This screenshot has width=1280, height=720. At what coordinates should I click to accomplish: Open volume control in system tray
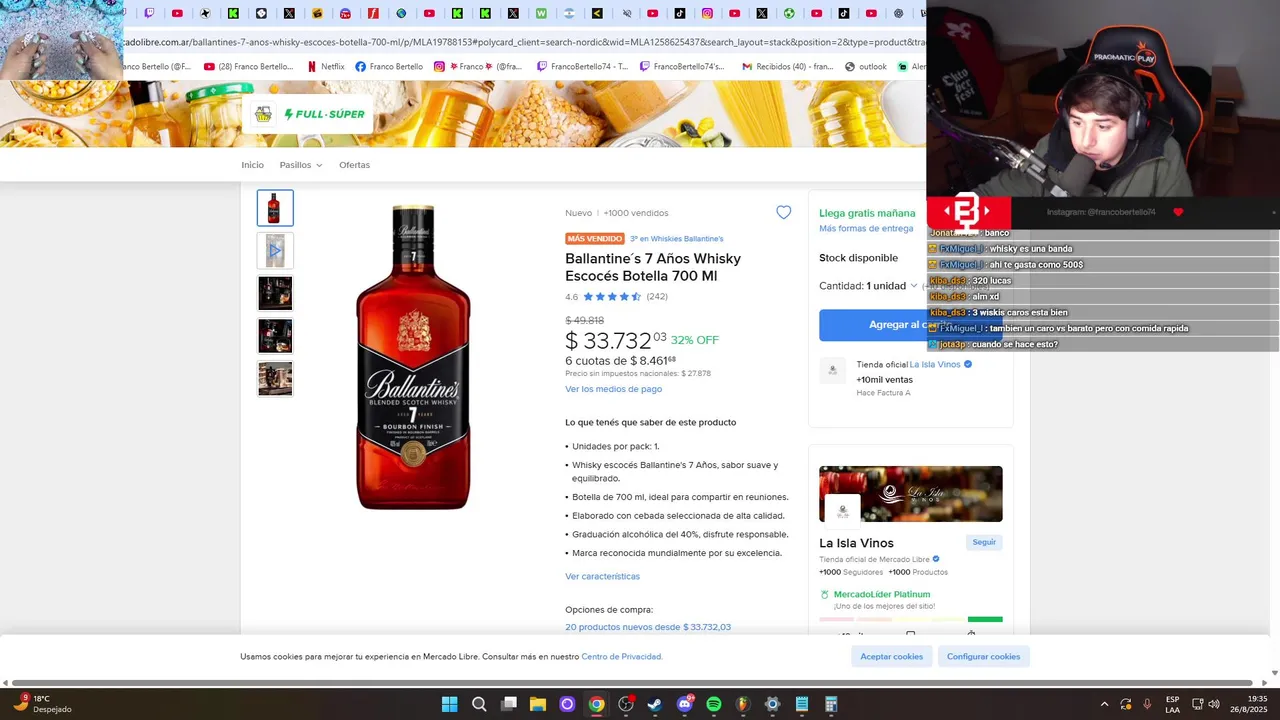pyautogui.click(x=1214, y=704)
